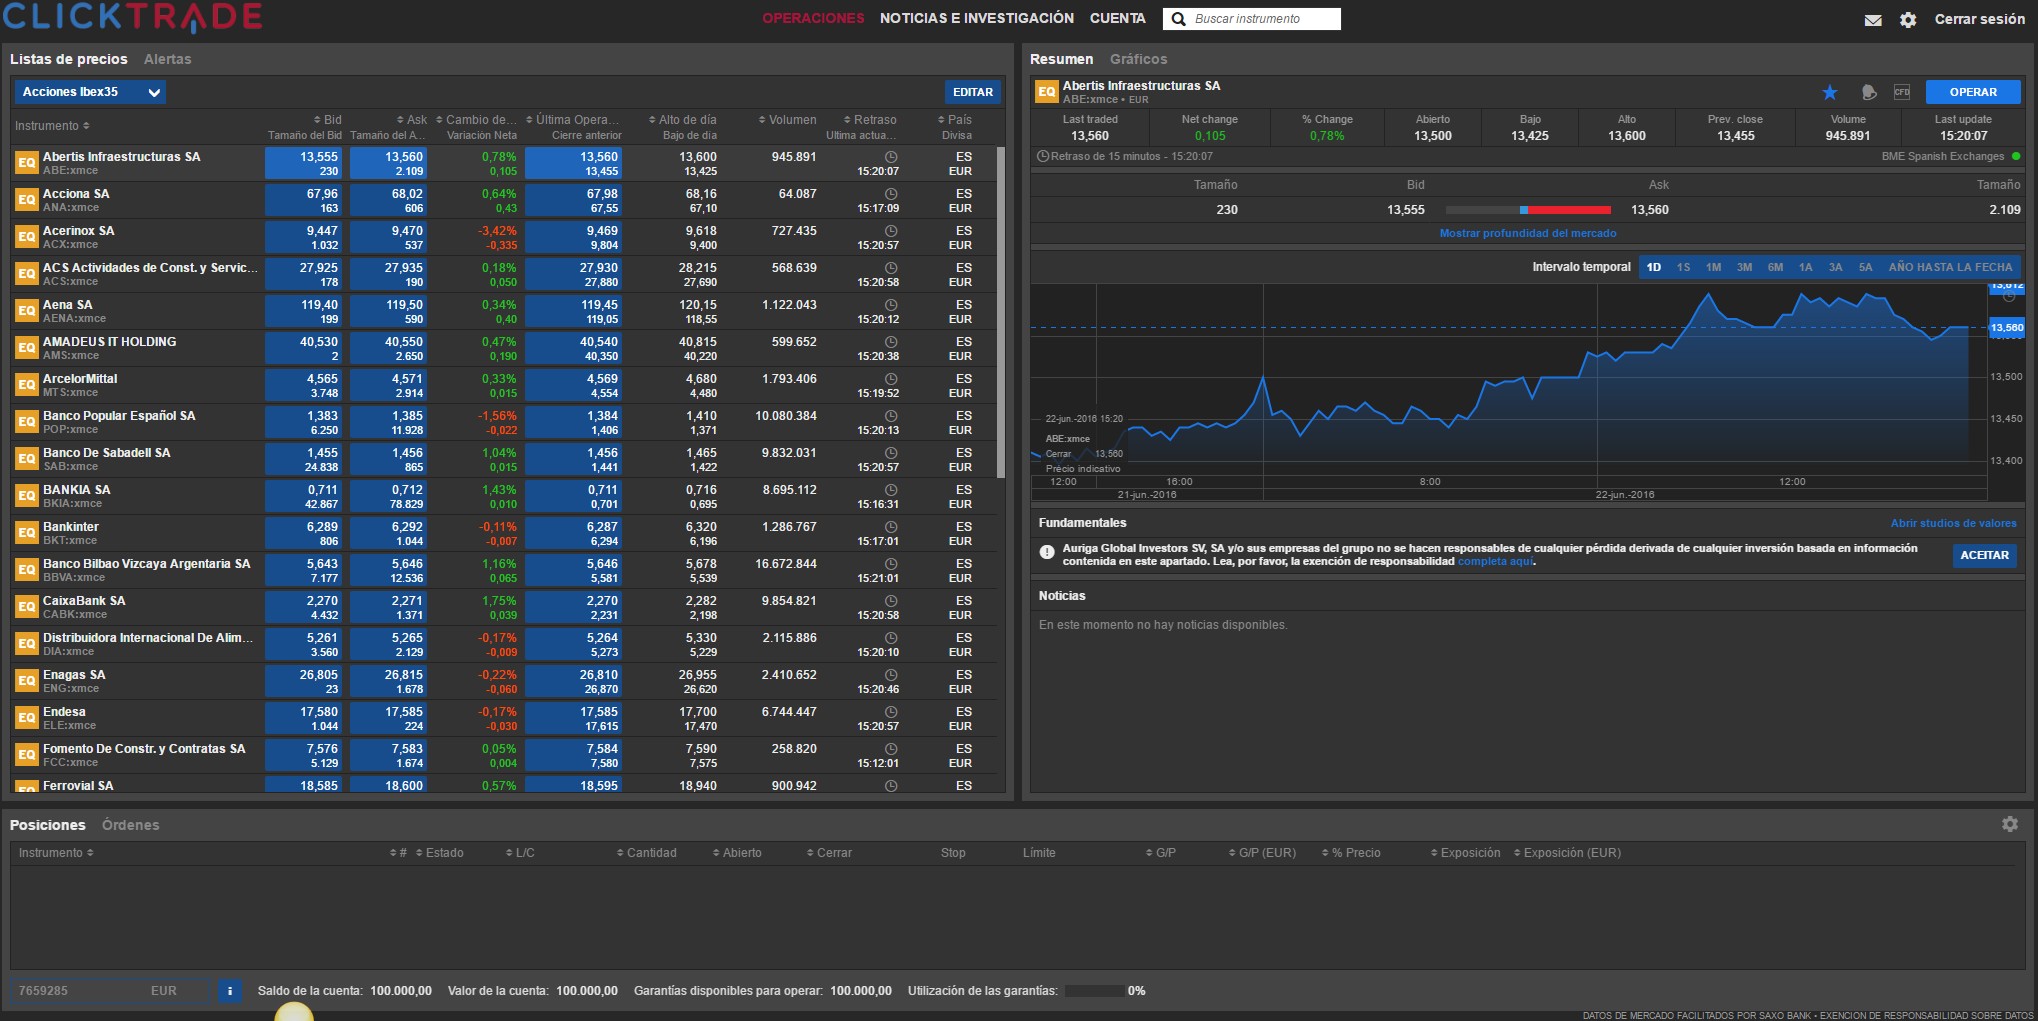
Task: Click the delay clock icon in AMADEUS IT HOLDING row
Action: [891, 342]
